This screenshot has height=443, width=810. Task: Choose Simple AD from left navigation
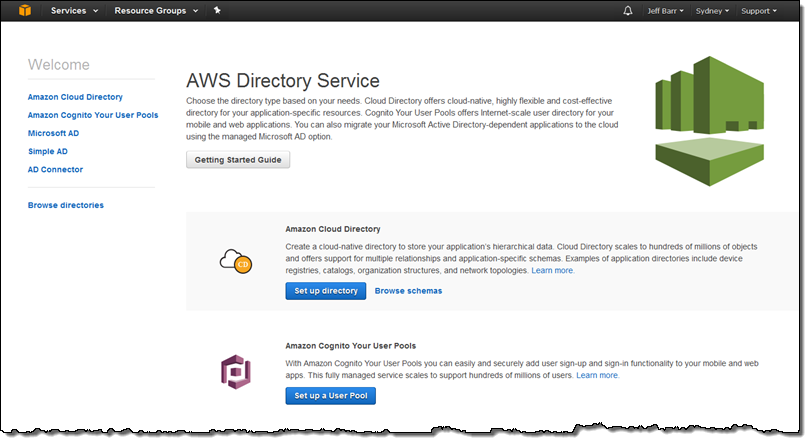click(49, 151)
